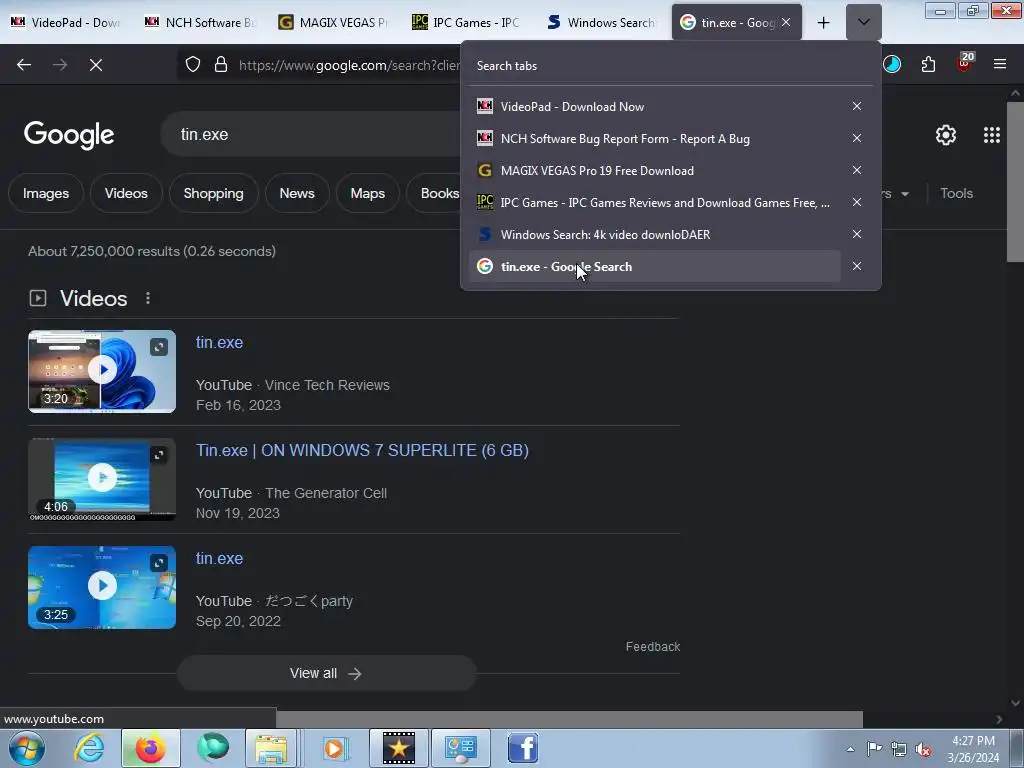Collapse the List all tabs dropdown
This screenshot has height=768, width=1024.
(x=863, y=22)
